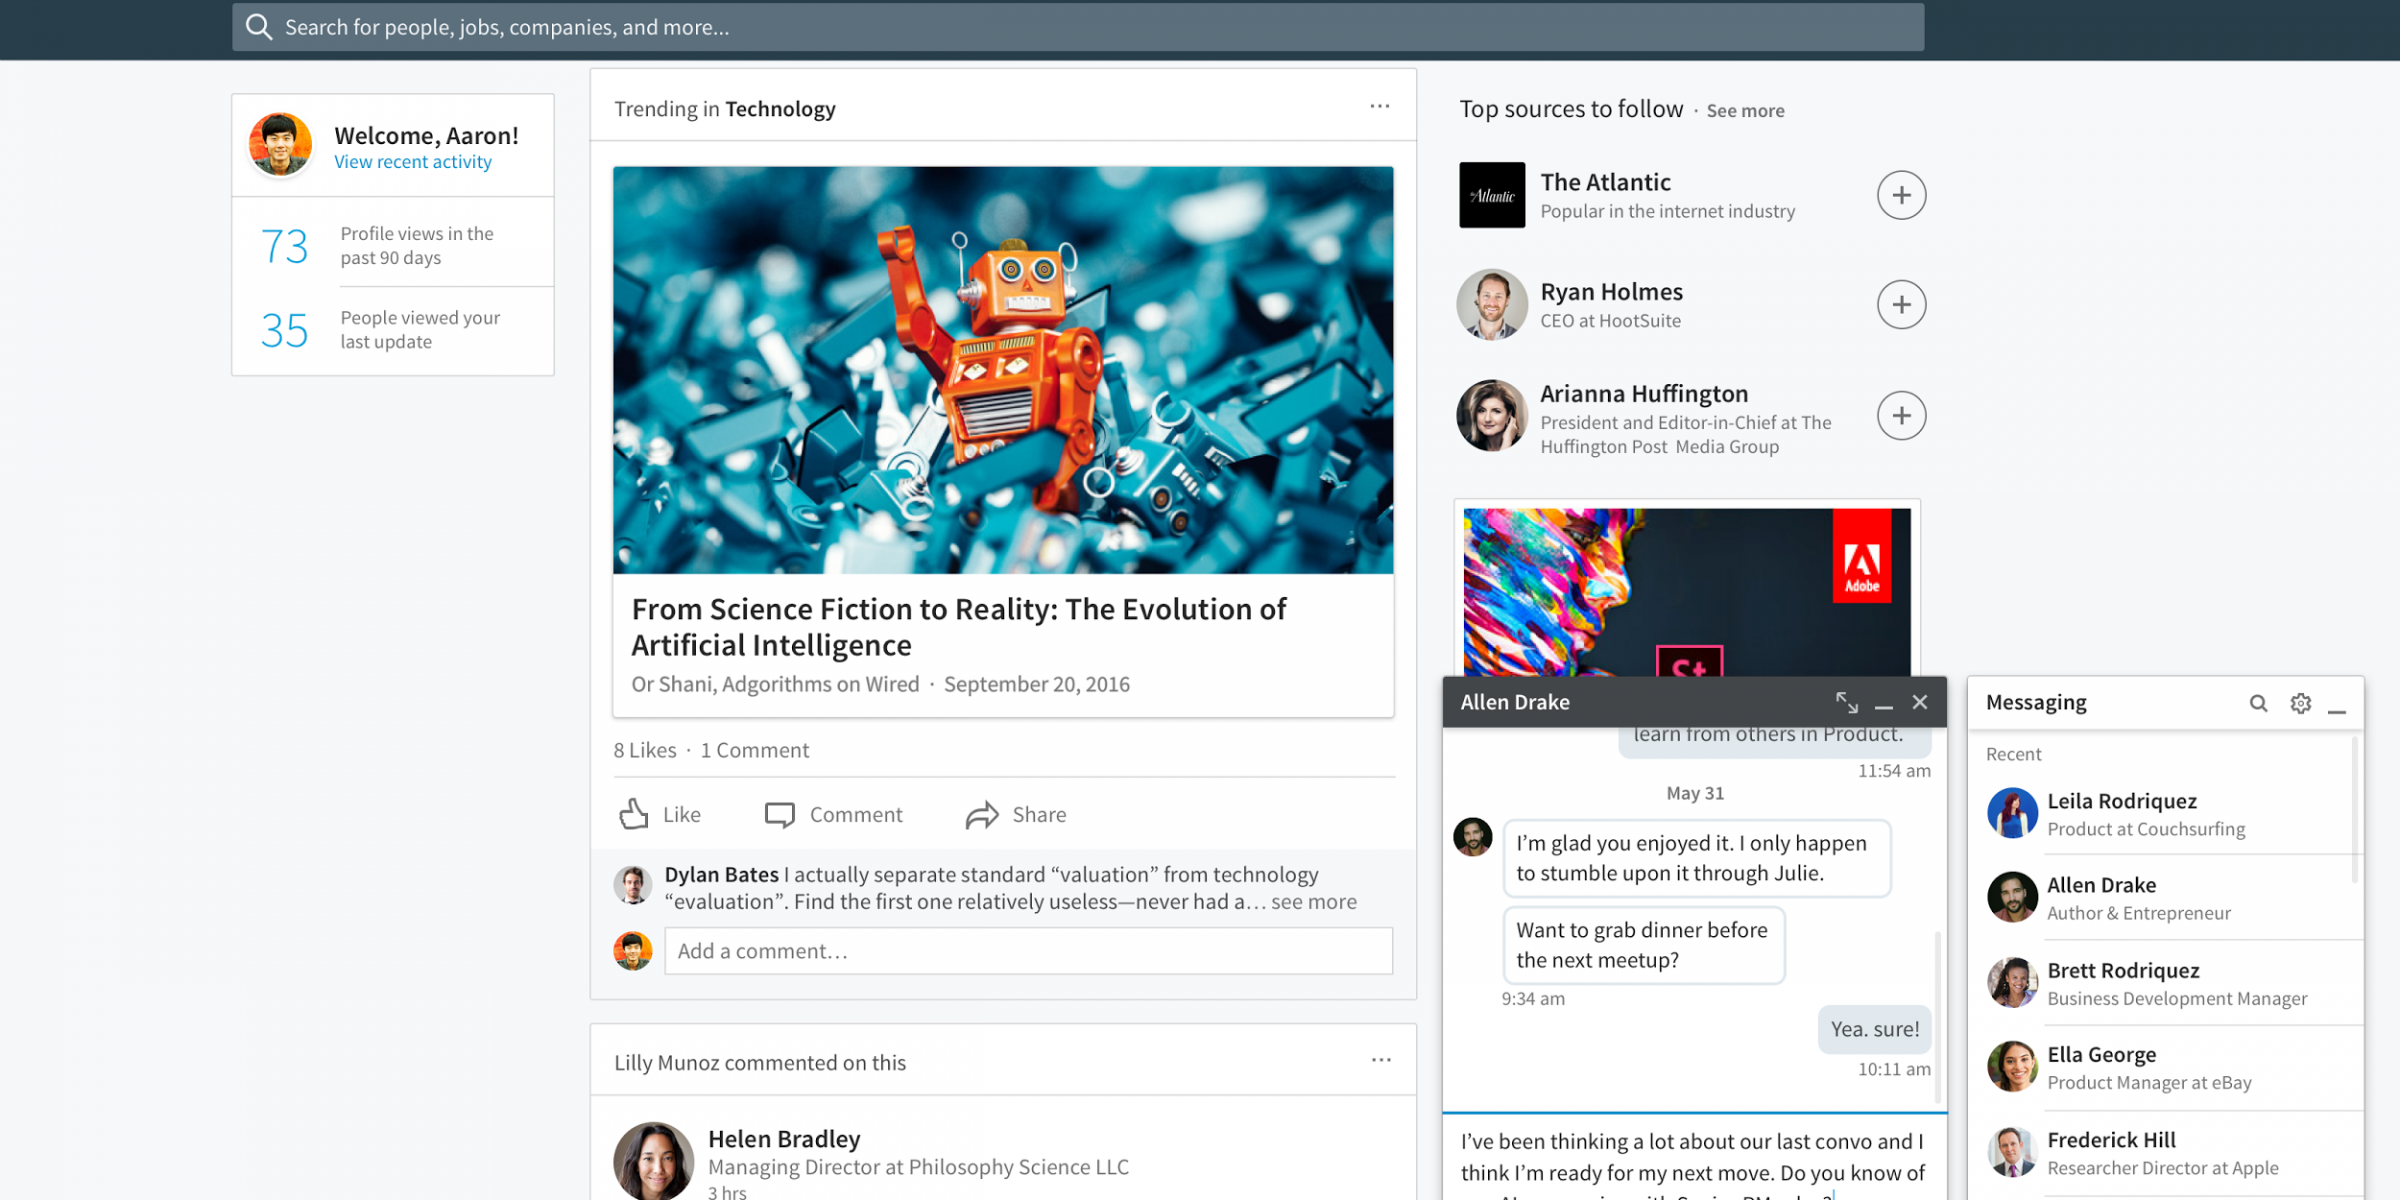The image size is (2400, 1200).
Task: Click the Add a comment field
Action: click(1028, 951)
